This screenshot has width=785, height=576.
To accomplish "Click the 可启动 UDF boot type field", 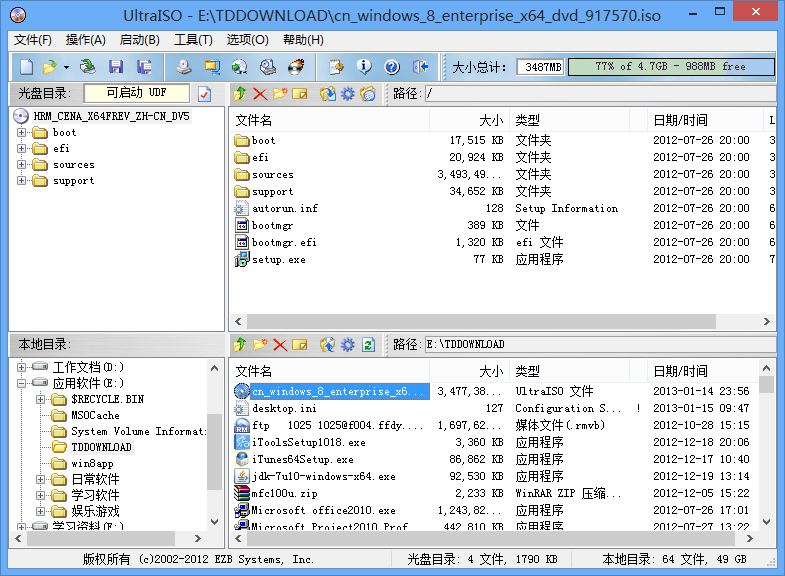I will 137,93.
